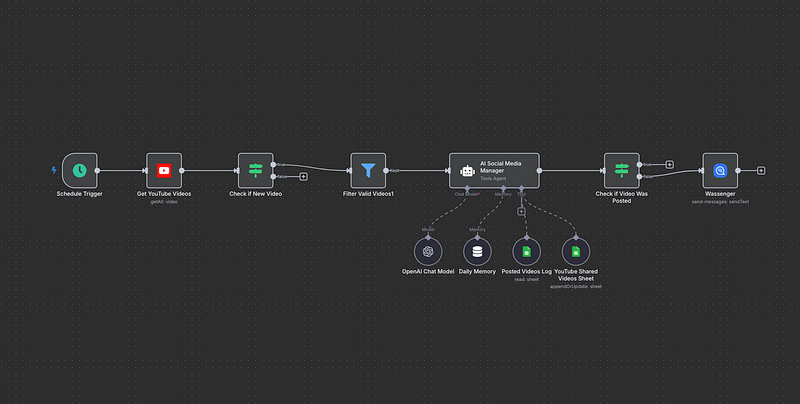The height and width of the screenshot is (404, 800).
Task: Select the Wassenger message node
Action: [720, 170]
